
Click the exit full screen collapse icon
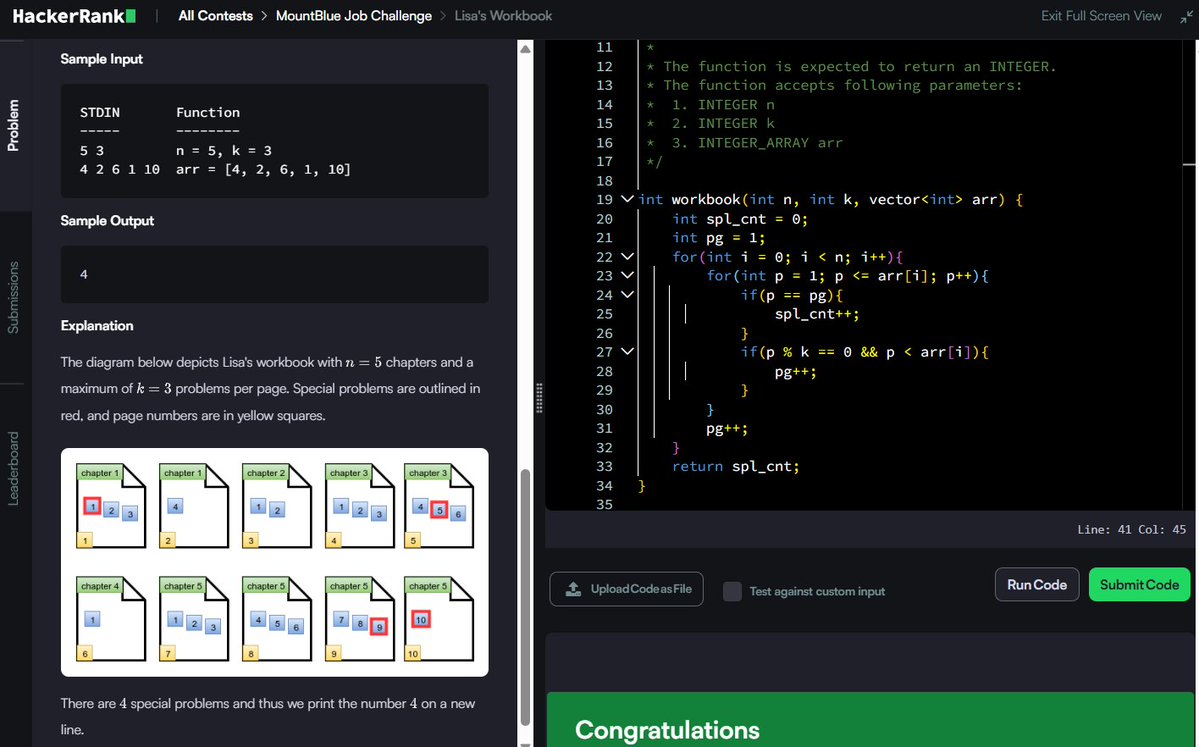click(x=1185, y=16)
